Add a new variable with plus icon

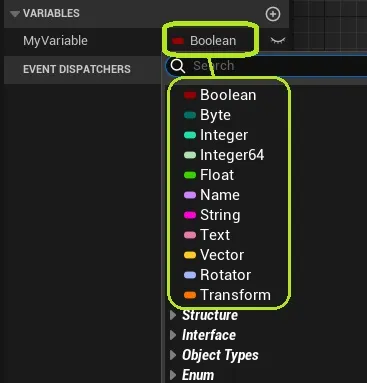point(273,14)
